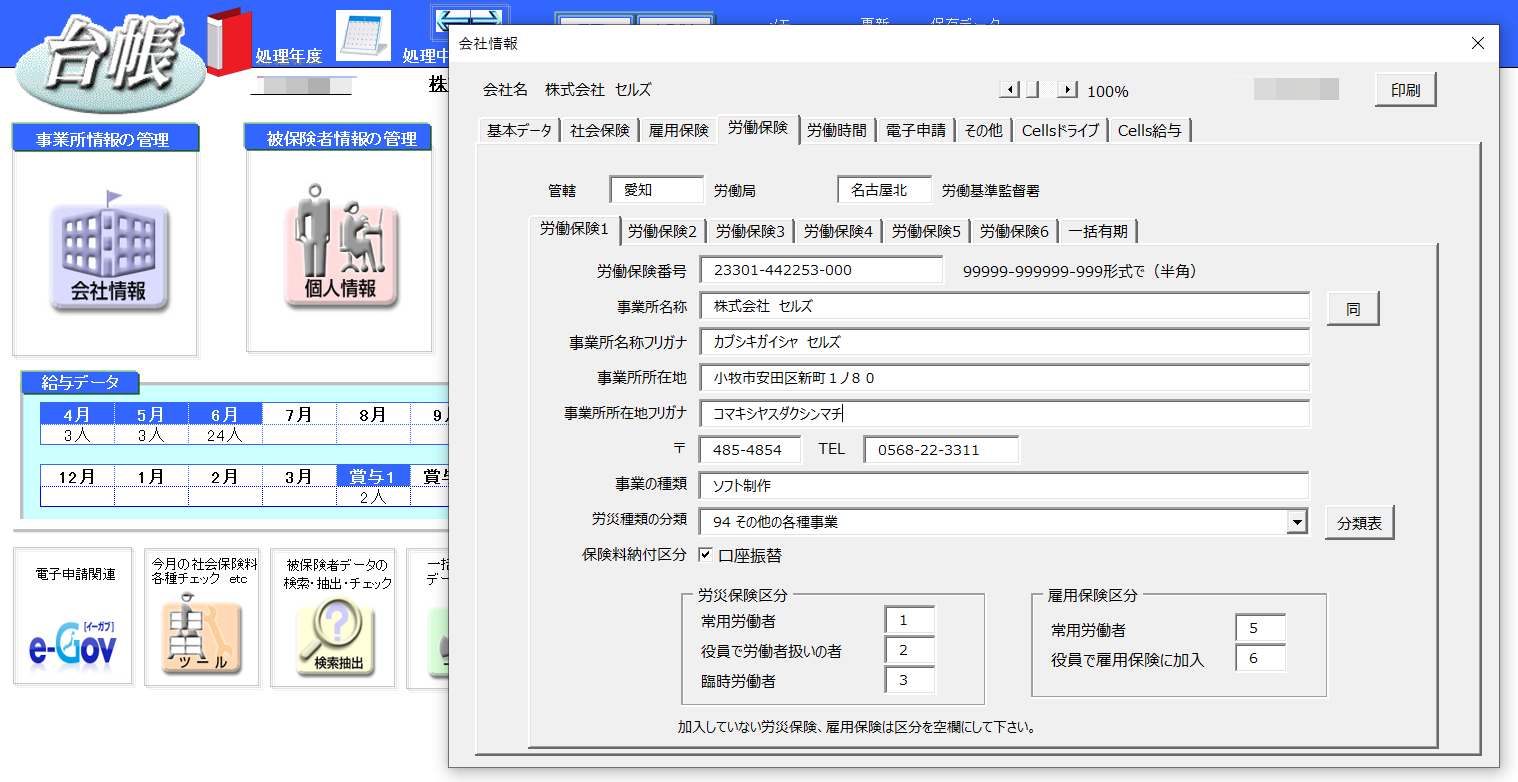1518x782 pixels.
Task: Click 雇用保険区分 常用労働者 field
Action: click(x=1260, y=628)
